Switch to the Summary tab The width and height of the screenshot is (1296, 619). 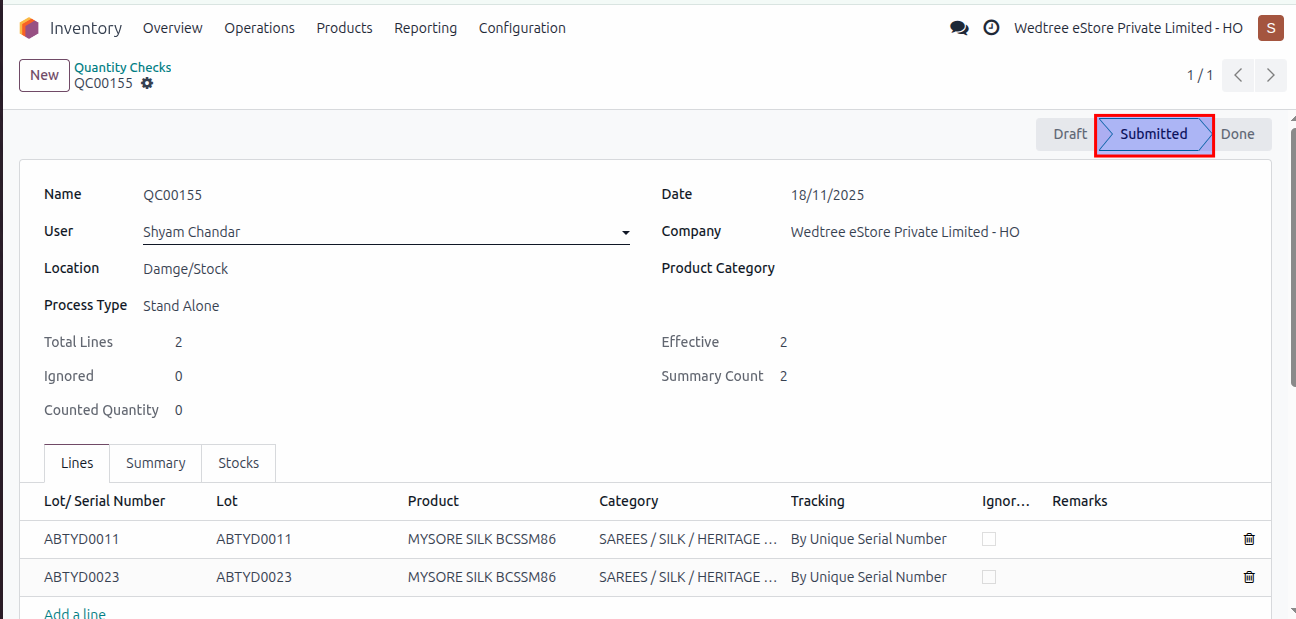pos(155,463)
